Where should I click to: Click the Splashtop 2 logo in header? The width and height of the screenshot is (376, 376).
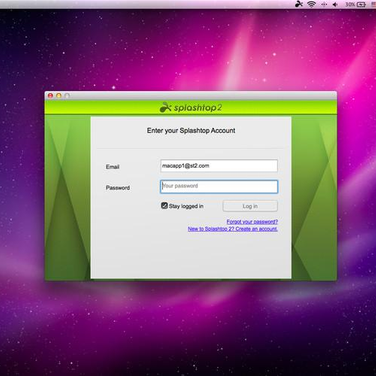coord(191,107)
